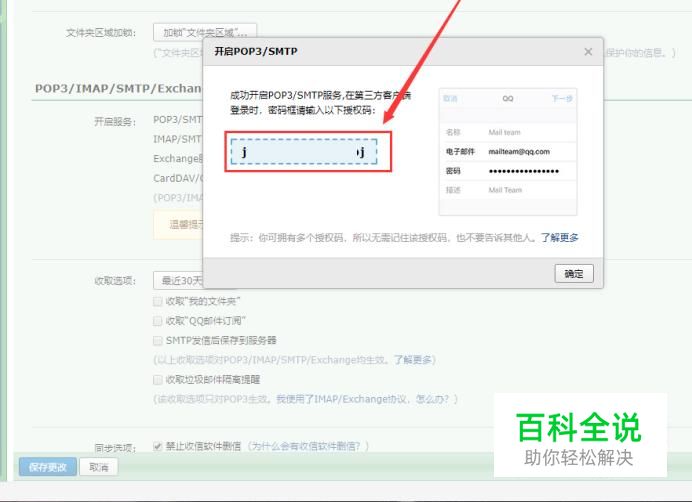
Task: Click the POP3/IMAP/SMTP/Exchange section heading
Action: tap(118, 88)
